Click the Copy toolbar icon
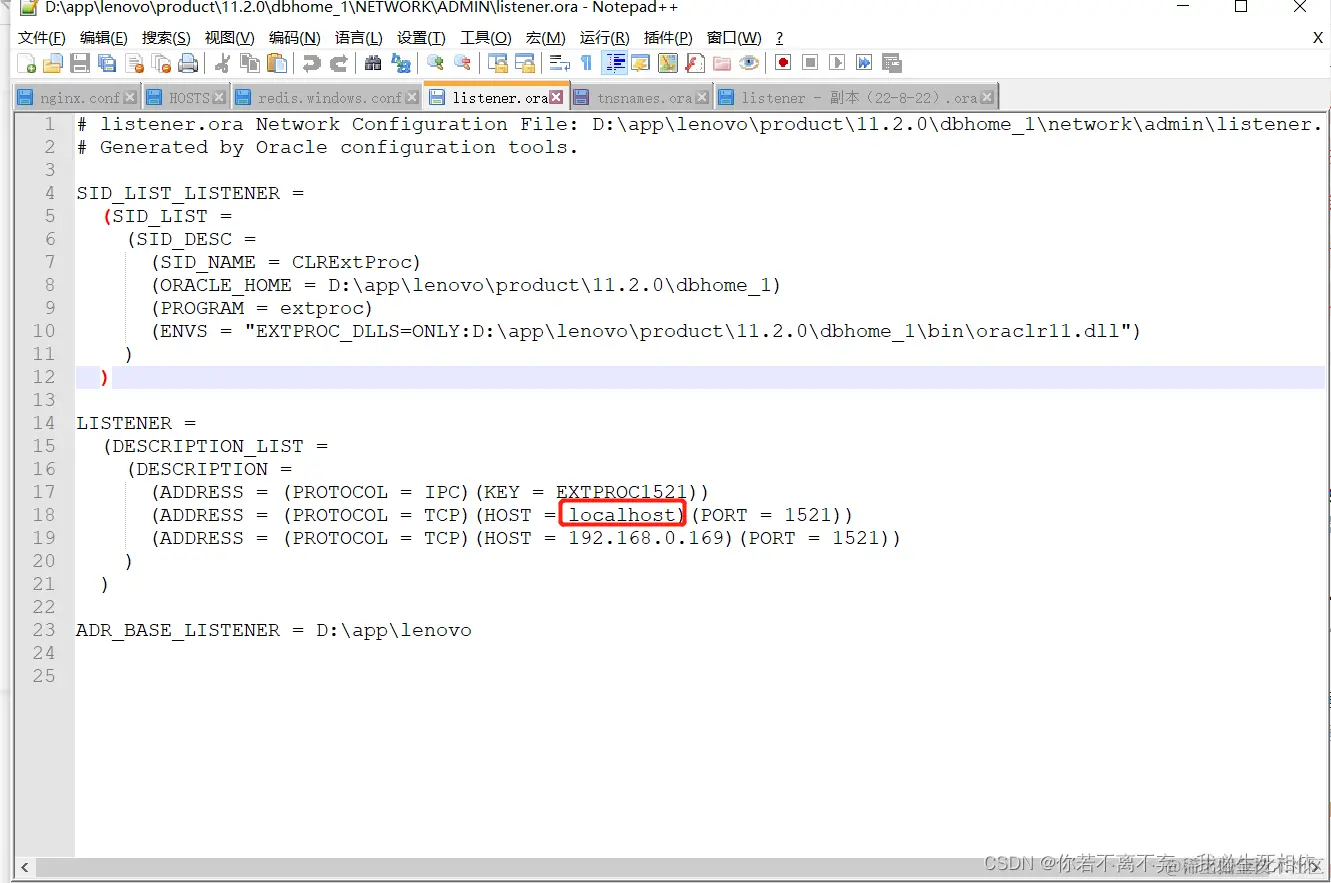Viewport: 1331px width, 883px height. pos(250,63)
